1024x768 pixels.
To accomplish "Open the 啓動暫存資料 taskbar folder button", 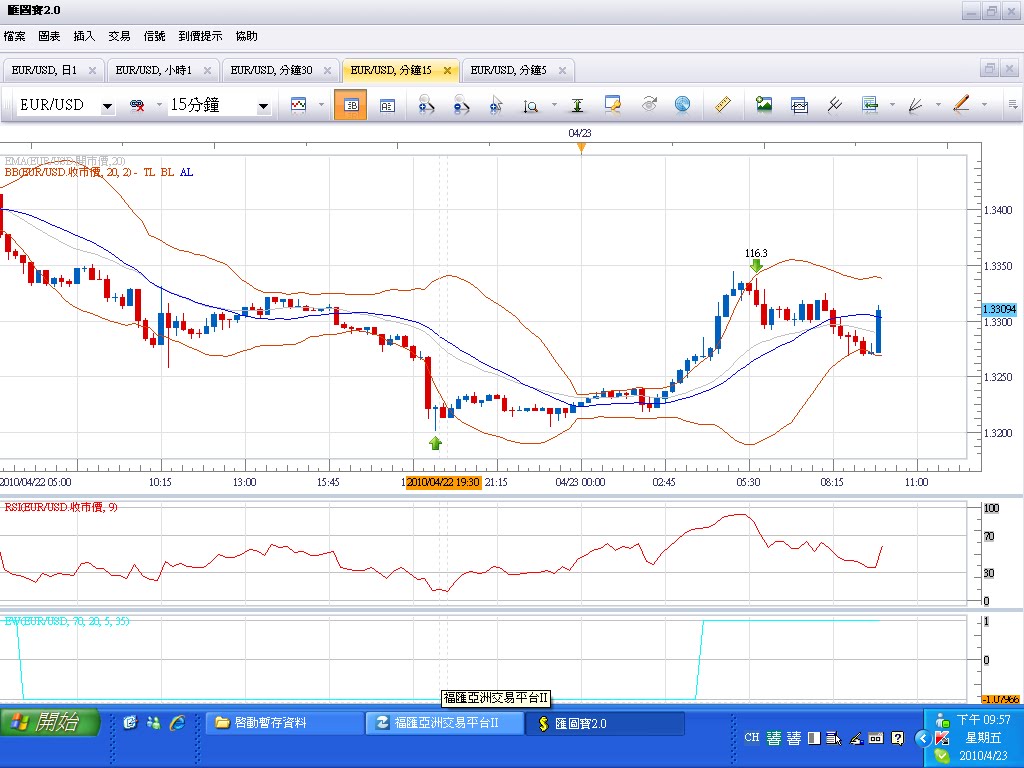I will (285, 723).
